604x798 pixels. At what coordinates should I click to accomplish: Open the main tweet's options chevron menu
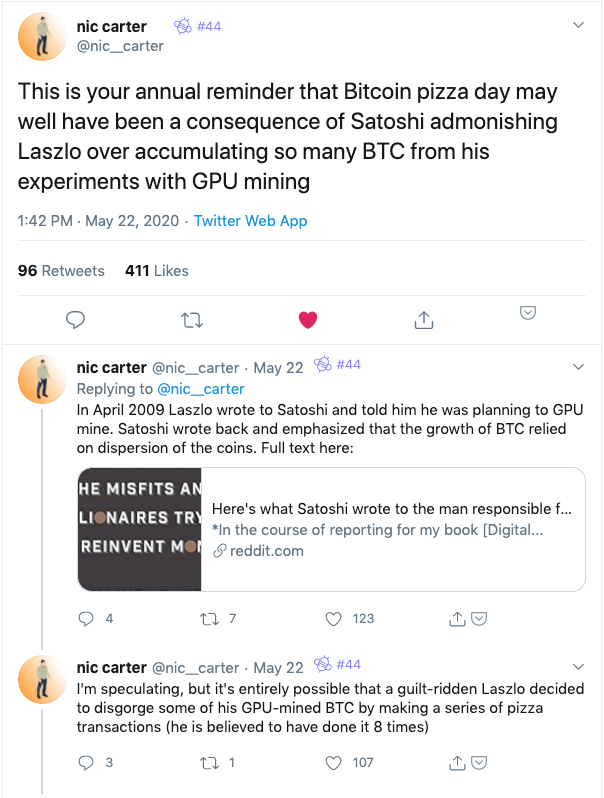coord(579,24)
